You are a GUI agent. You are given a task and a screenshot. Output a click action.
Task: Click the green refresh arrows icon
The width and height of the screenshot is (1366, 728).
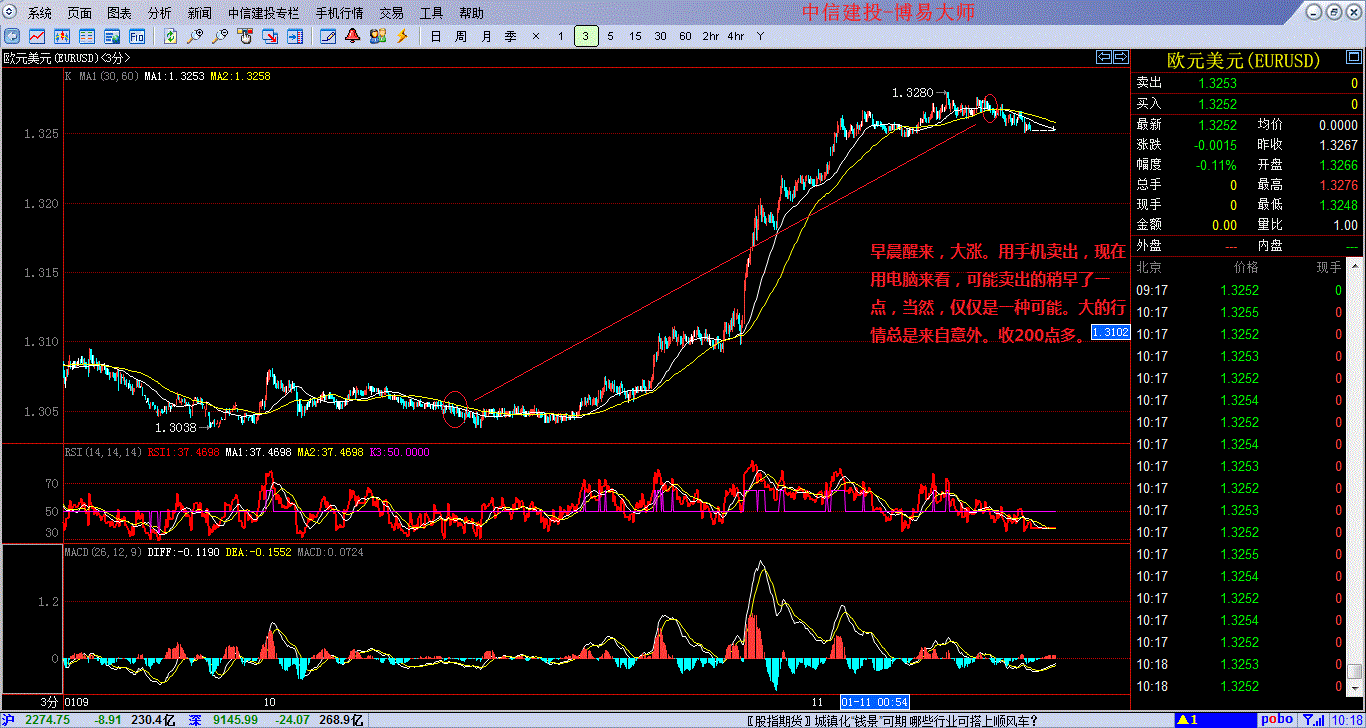(x=171, y=36)
